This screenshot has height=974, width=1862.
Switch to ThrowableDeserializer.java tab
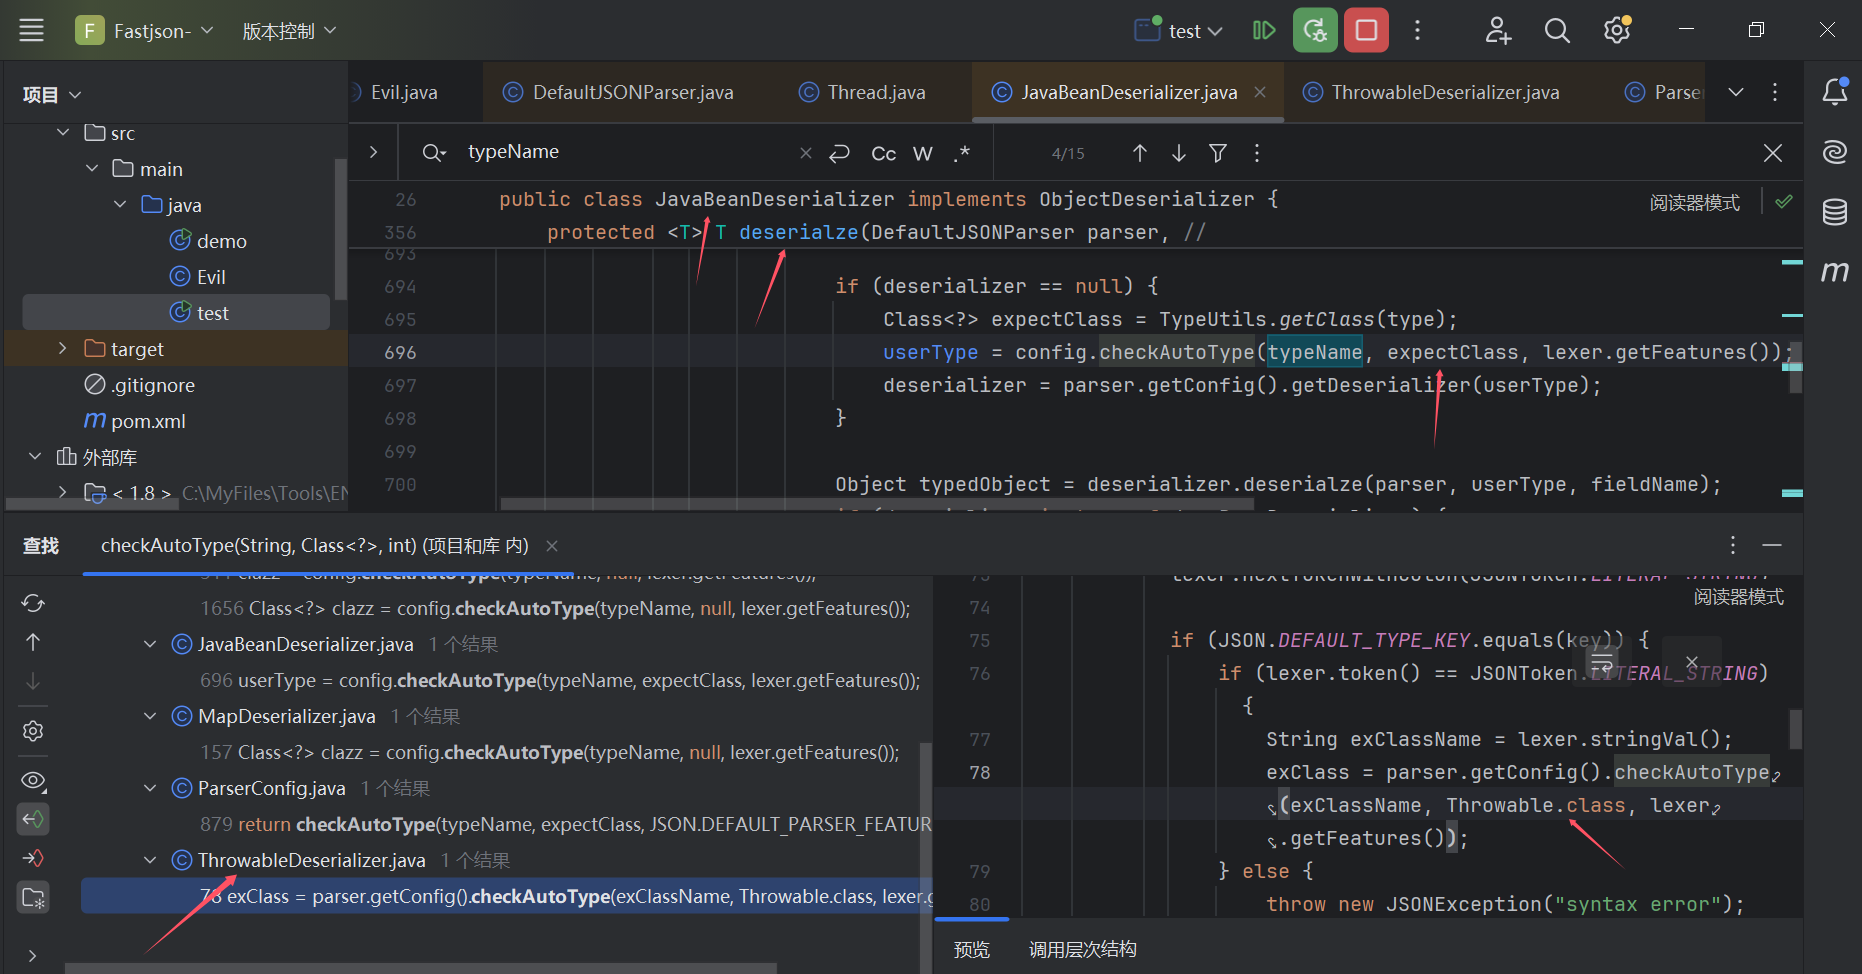click(x=1431, y=92)
